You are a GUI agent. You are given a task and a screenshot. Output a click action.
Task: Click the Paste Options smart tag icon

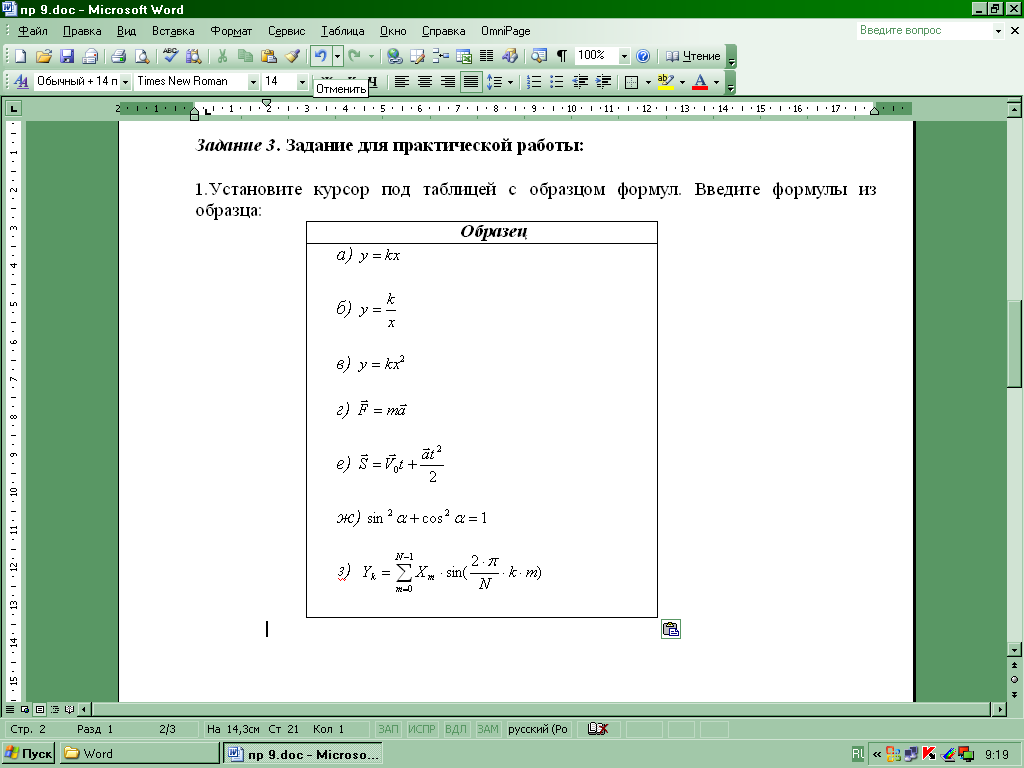tap(671, 629)
